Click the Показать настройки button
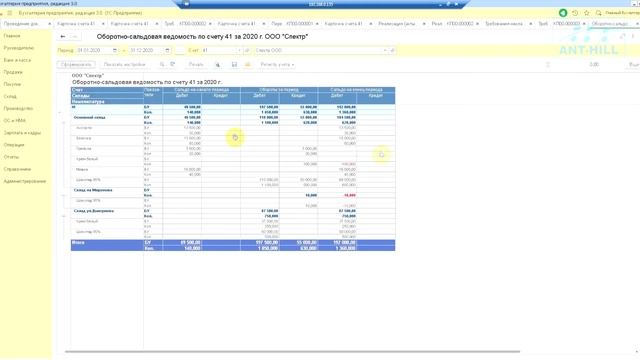 click(124, 64)
